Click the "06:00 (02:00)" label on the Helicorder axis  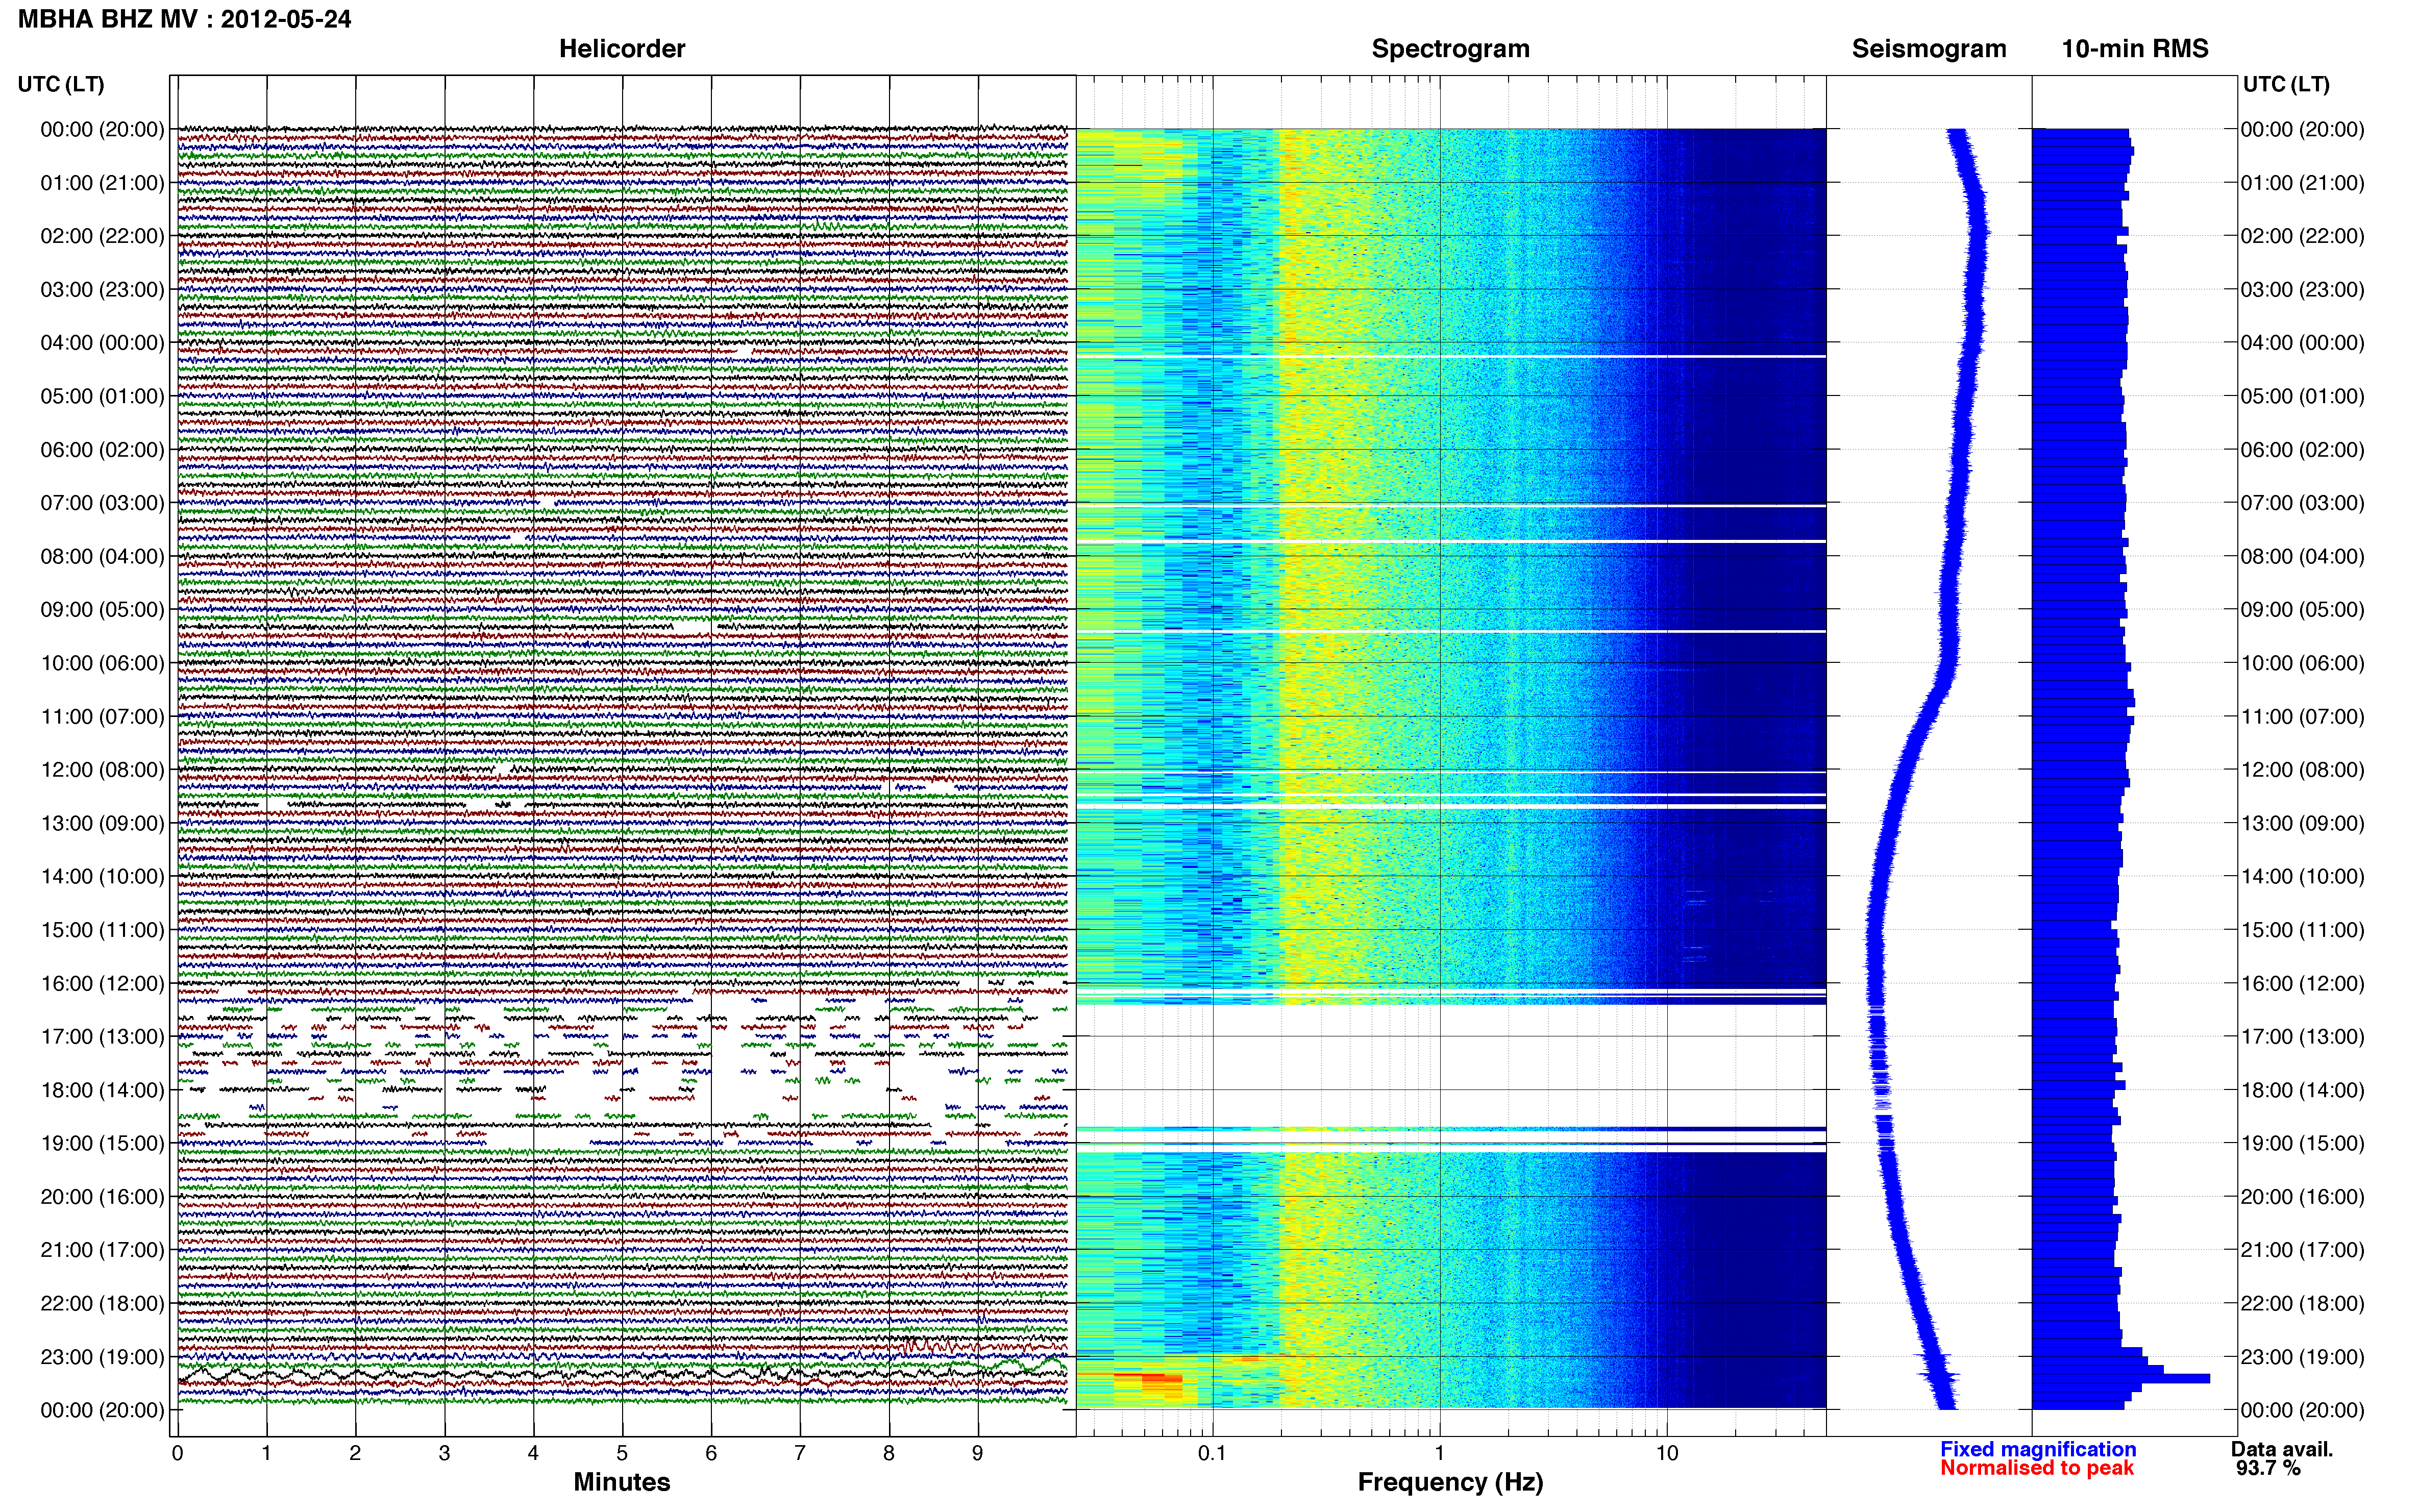[x=102, y=450]
